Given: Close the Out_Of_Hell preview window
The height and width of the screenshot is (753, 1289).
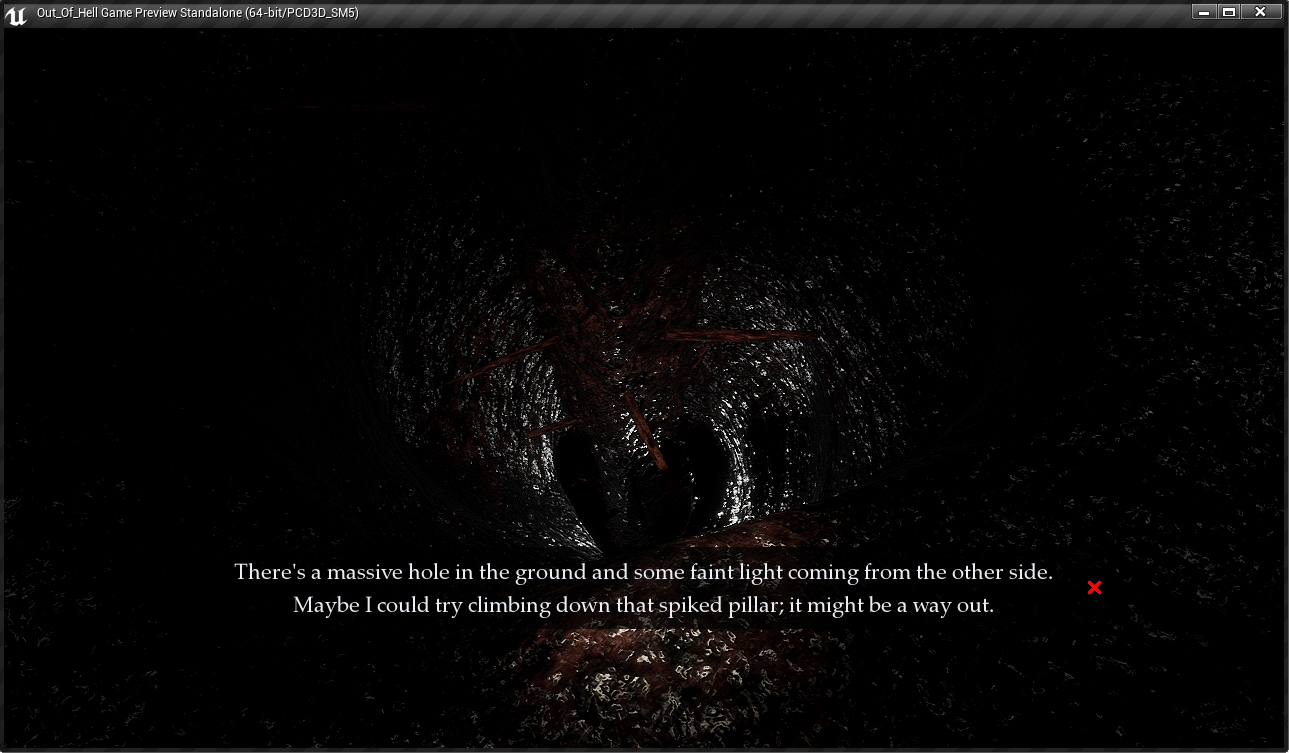Looking at the screenshot, I should [1260, 12].
